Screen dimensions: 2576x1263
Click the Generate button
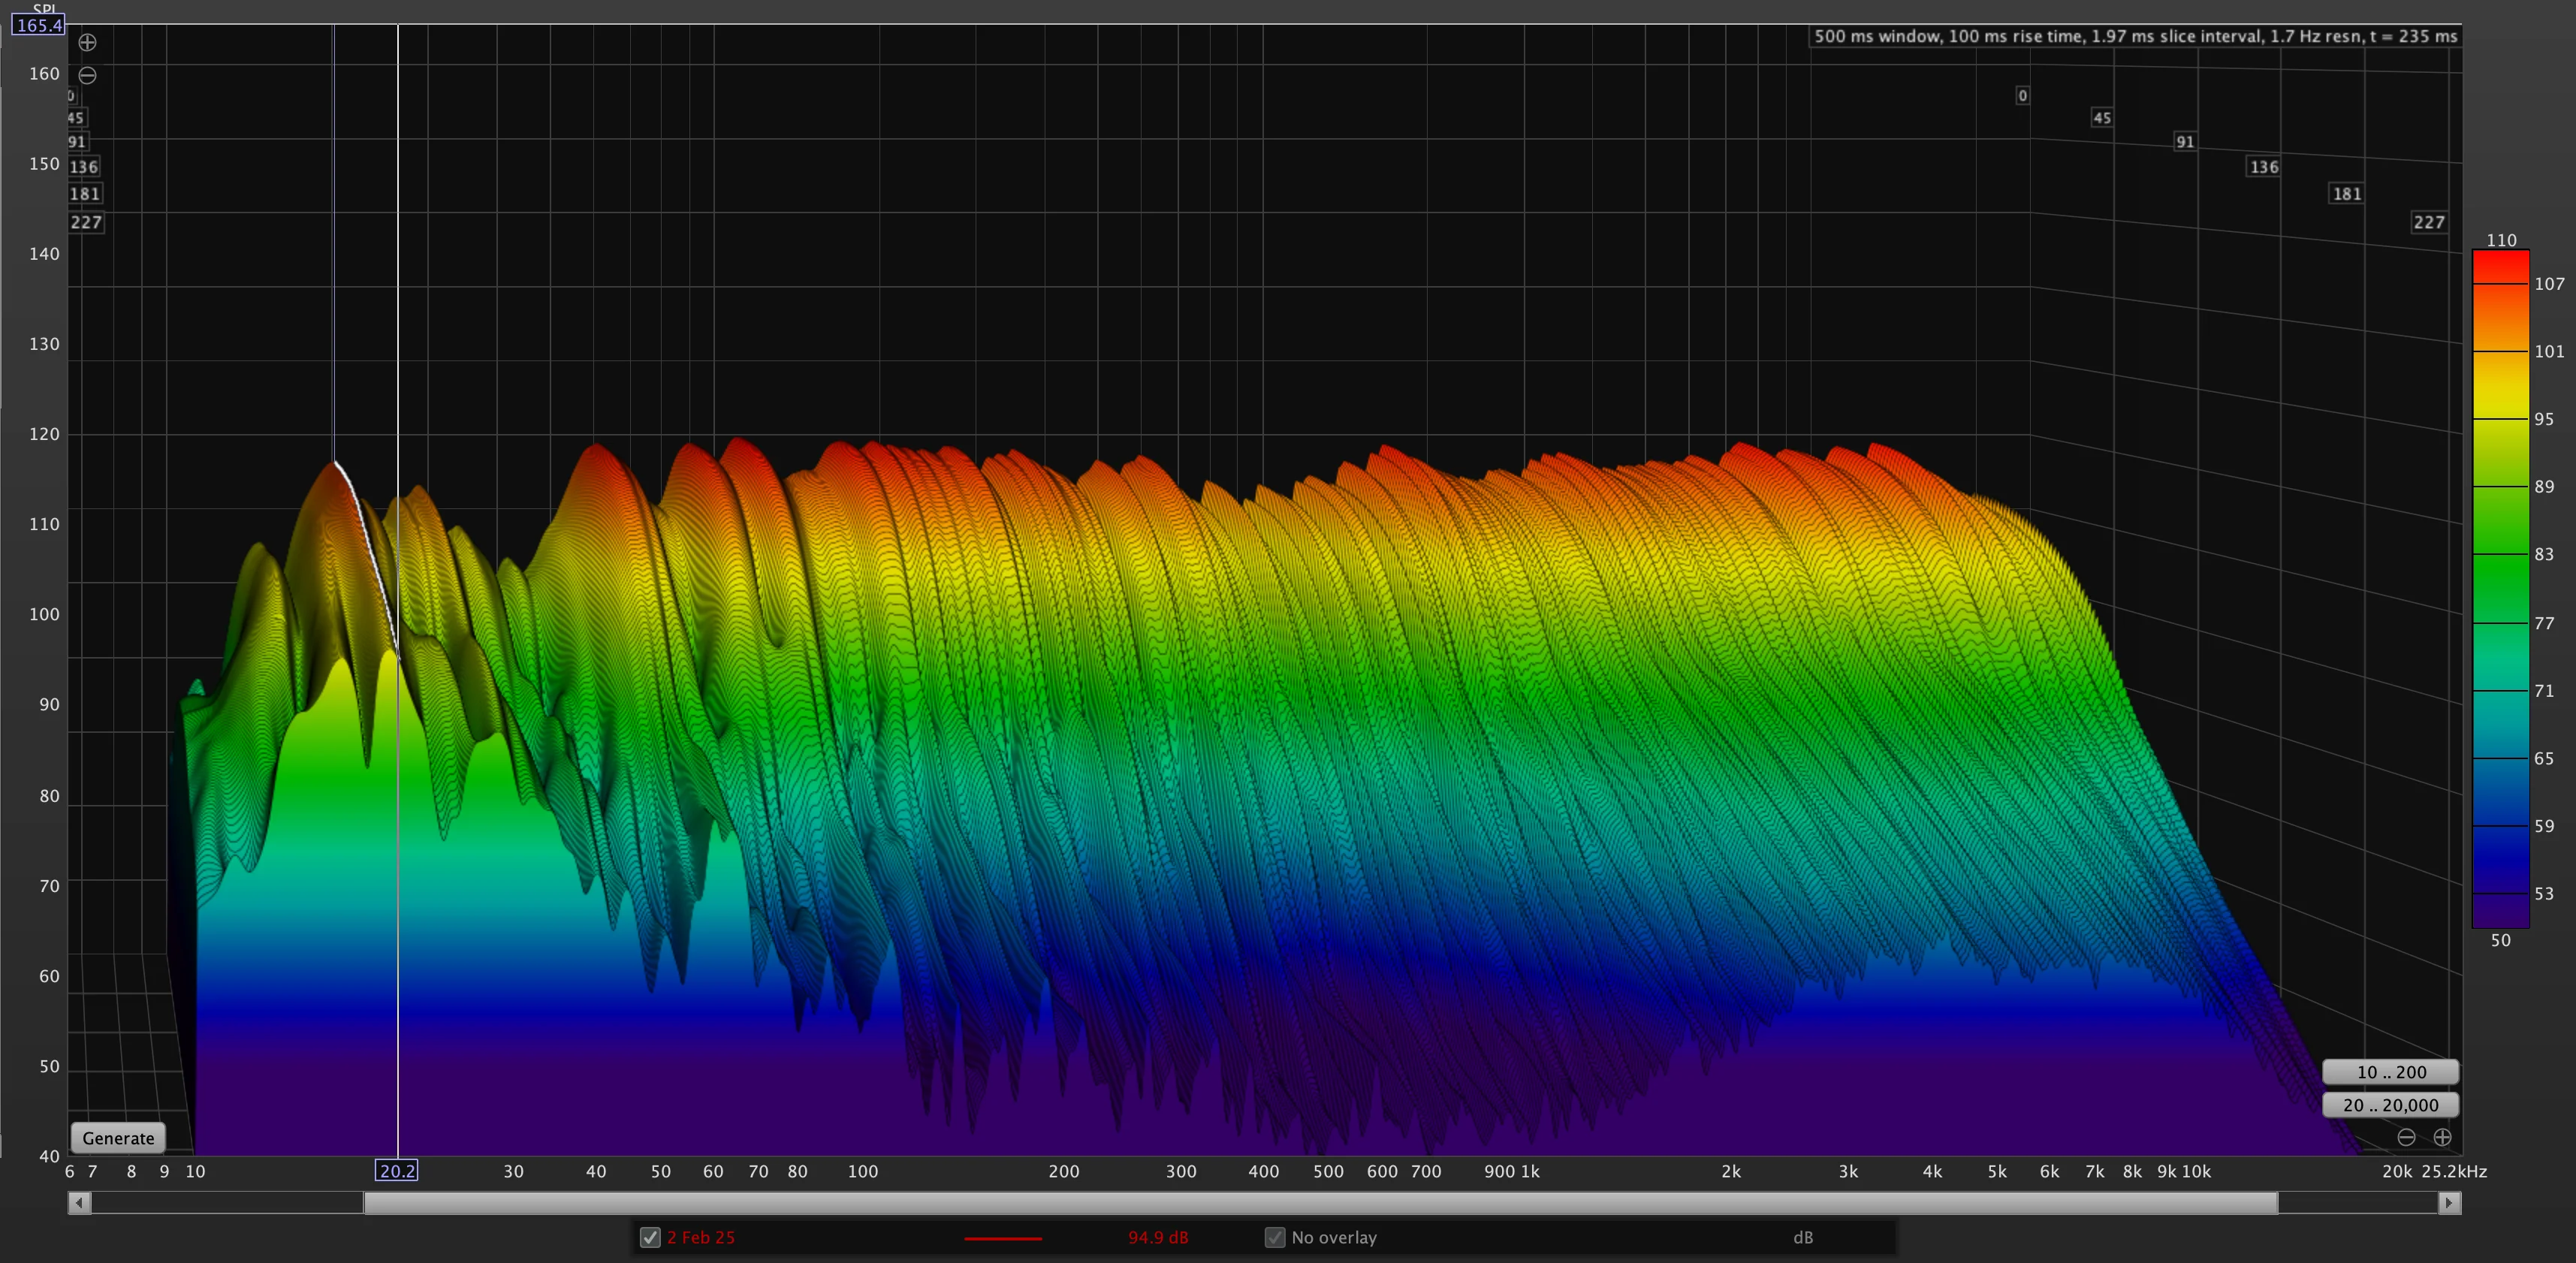[118, 1138]
